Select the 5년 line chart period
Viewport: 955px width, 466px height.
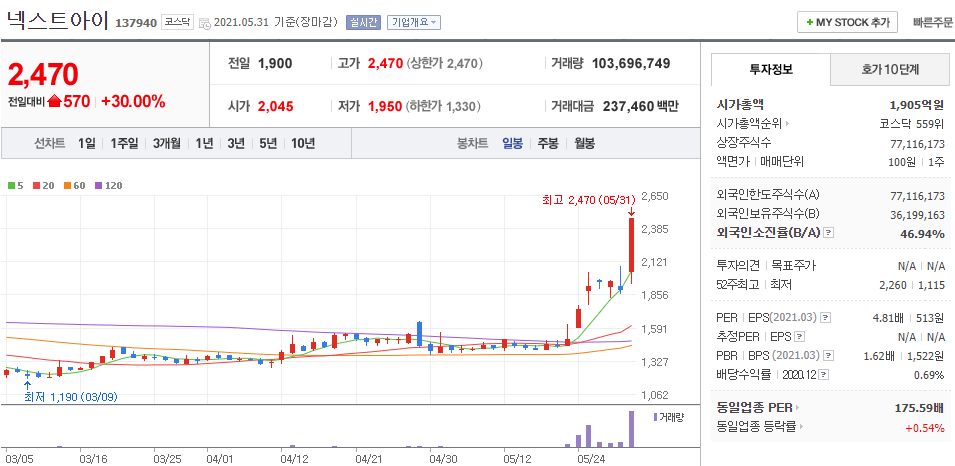(267, 144)
